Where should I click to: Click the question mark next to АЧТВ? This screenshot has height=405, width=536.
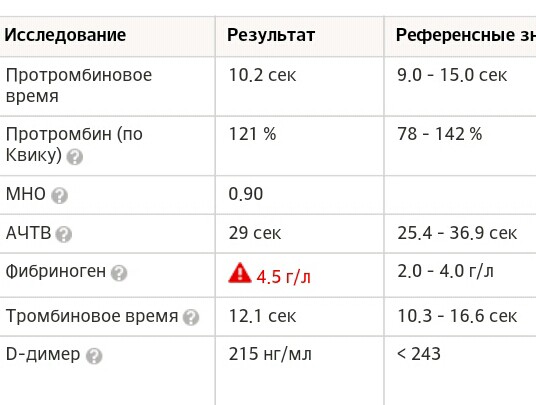click(x=64, y=234)
